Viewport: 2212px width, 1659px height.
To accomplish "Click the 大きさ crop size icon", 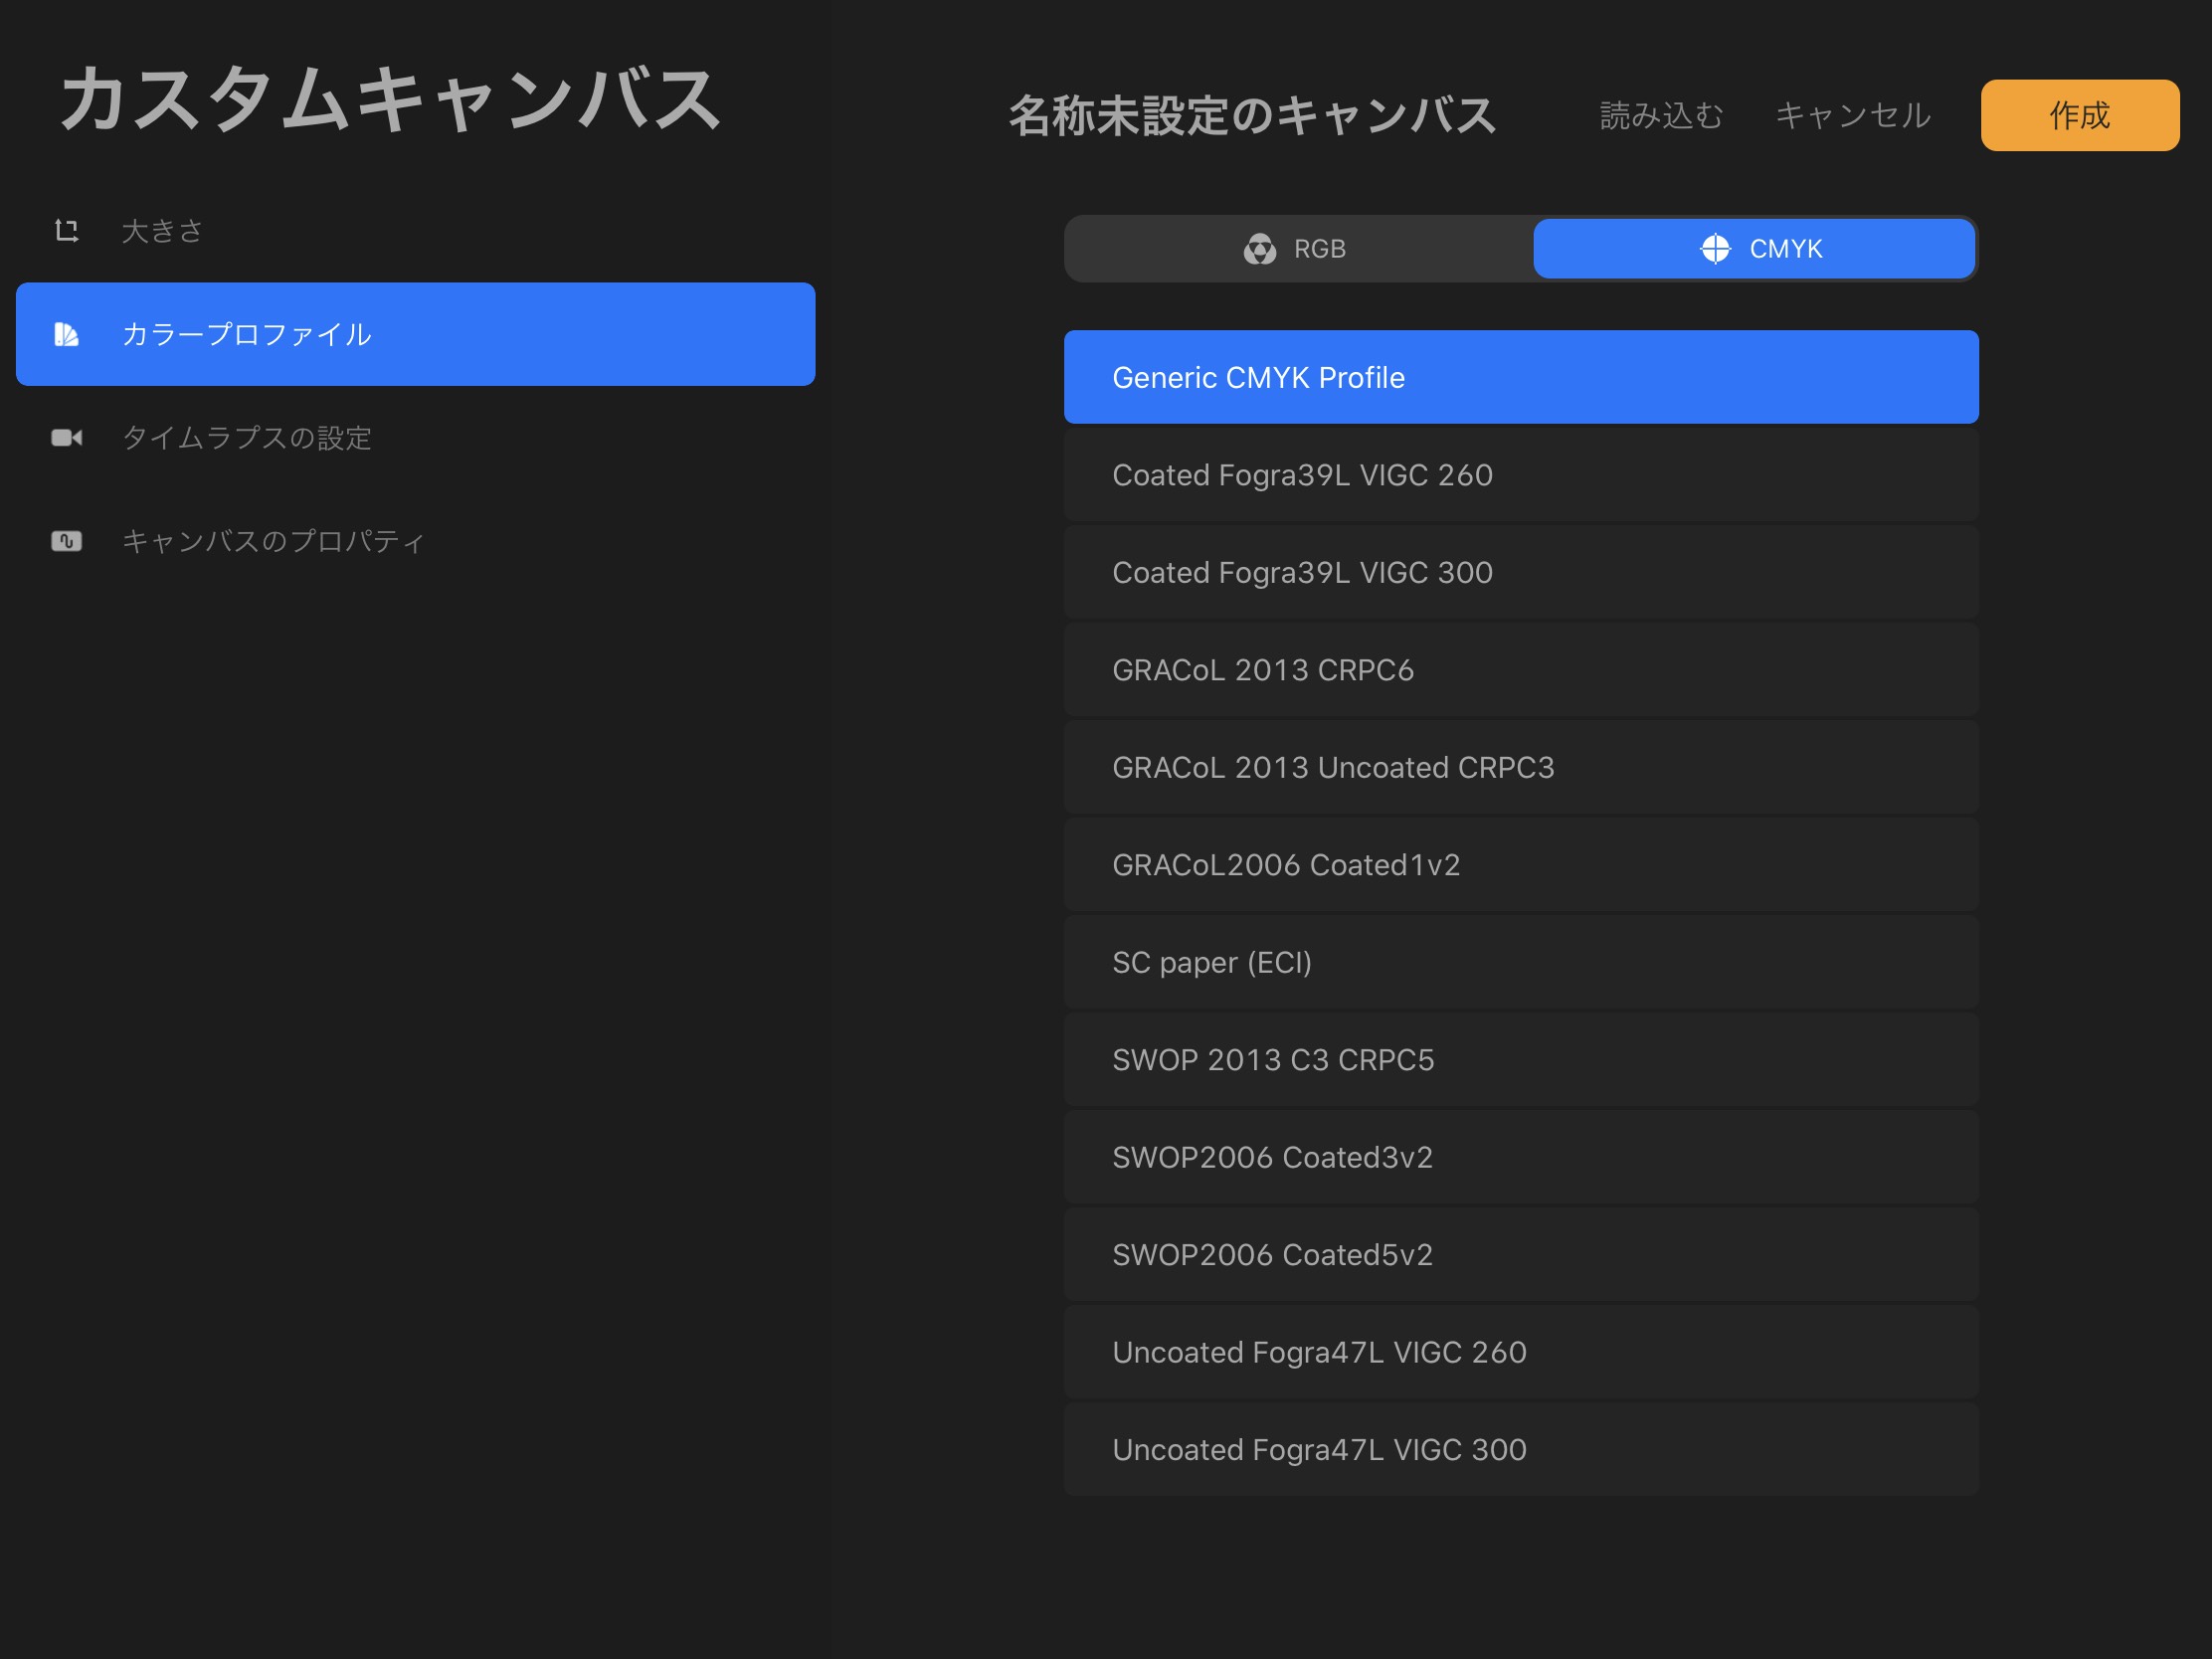I will coord(66,231).
